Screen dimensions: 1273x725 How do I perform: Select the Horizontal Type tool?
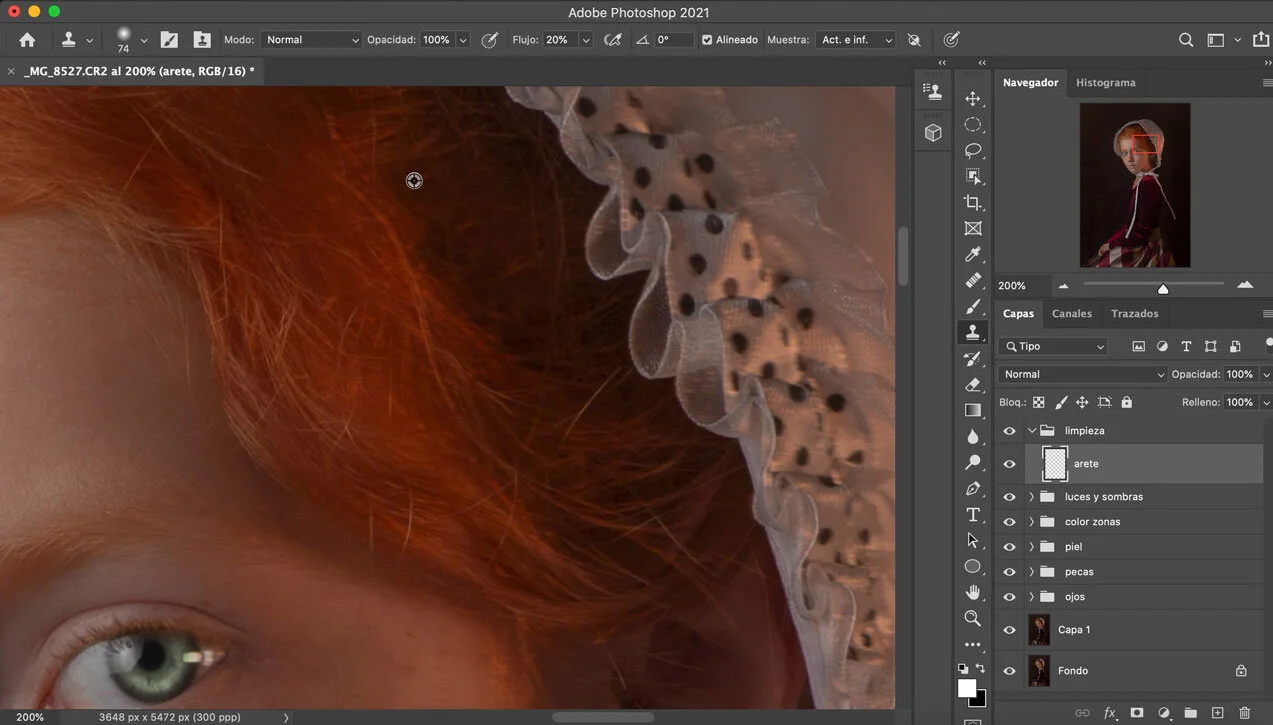[x=972, y=515]
